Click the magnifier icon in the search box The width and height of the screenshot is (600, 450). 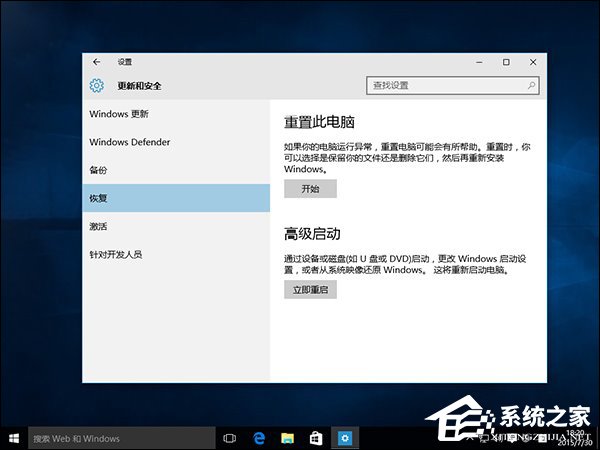click(531, 86)
